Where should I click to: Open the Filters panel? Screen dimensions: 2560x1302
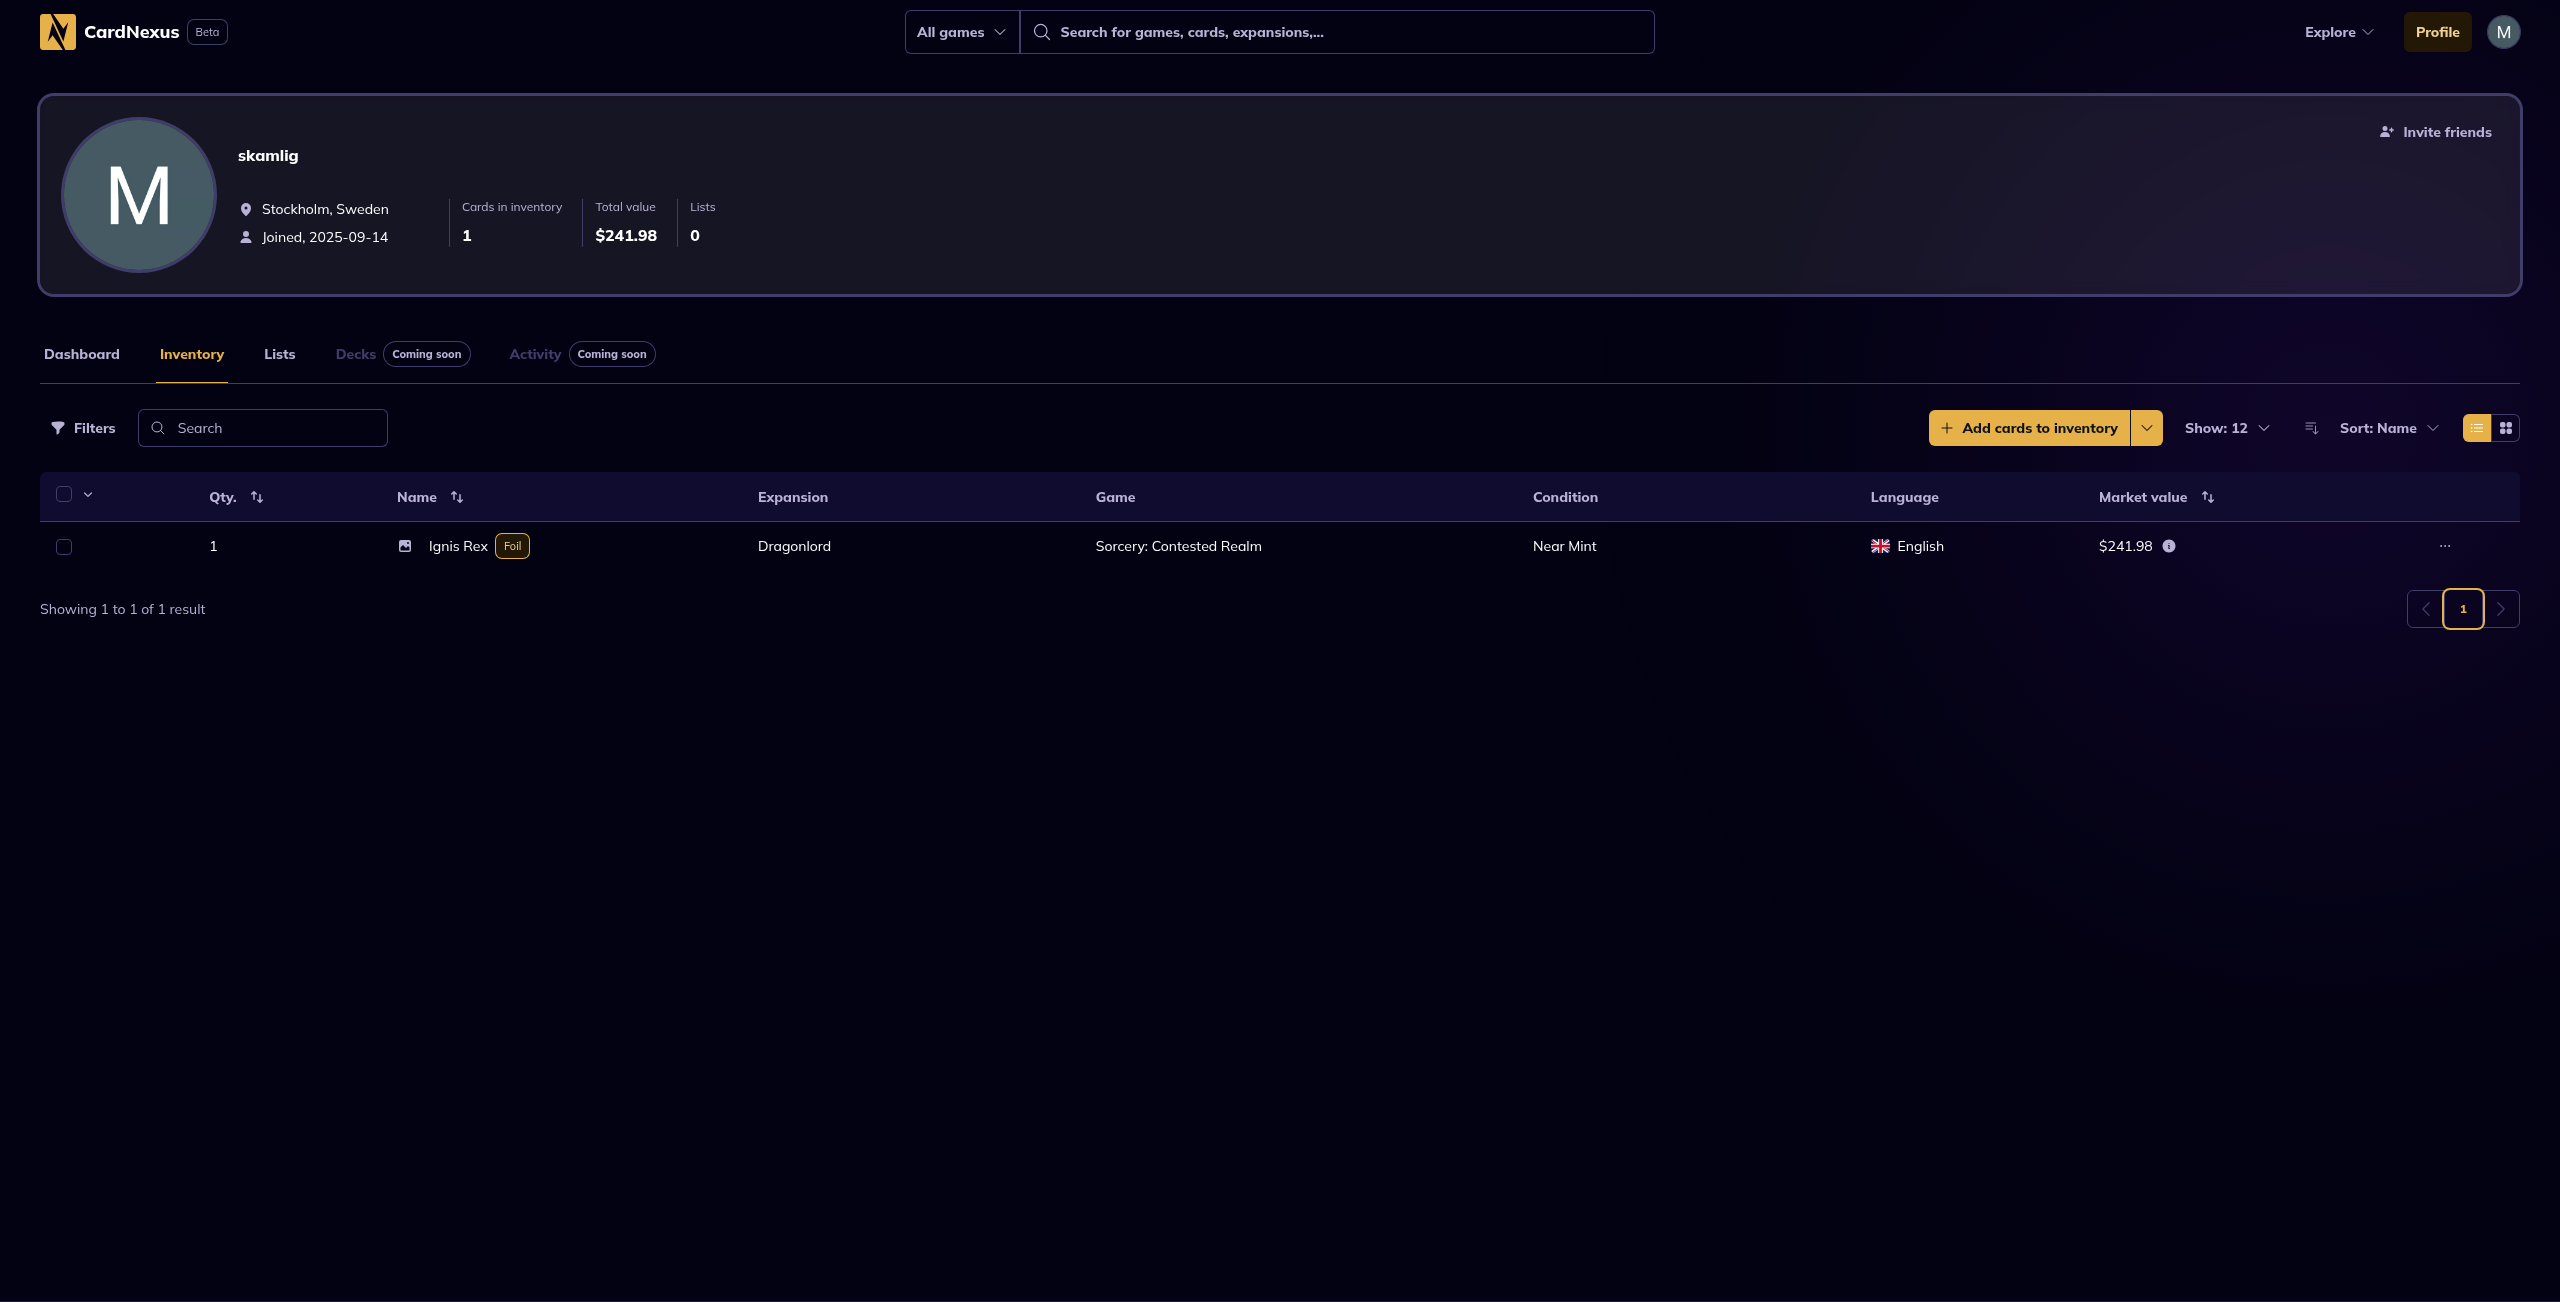click(84, 428)
